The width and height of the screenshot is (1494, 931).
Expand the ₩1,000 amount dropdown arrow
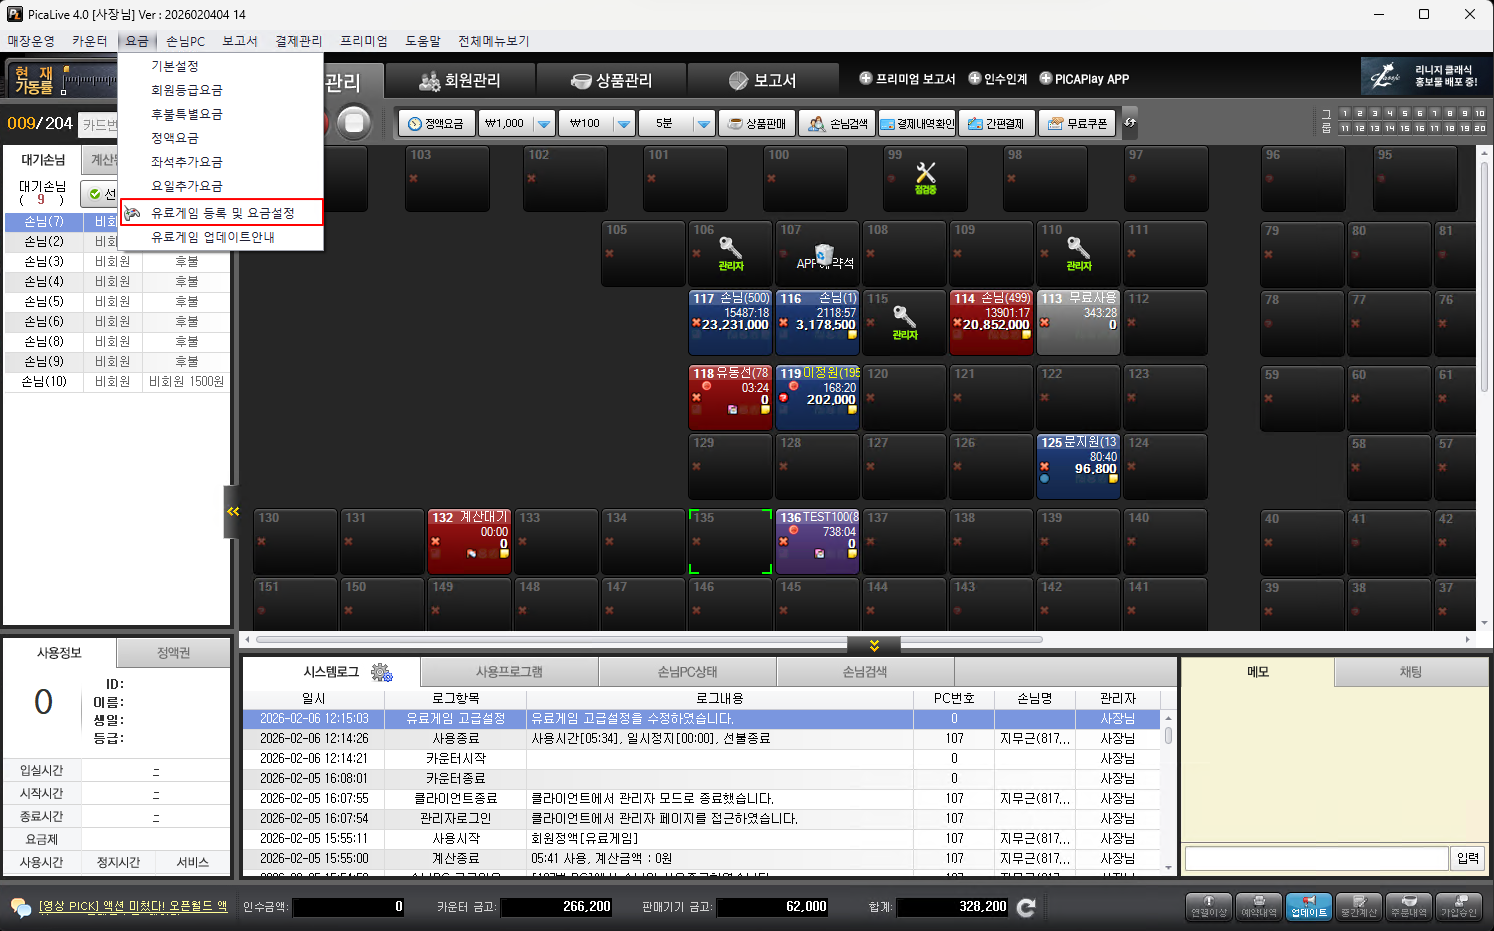coord(543,123)
